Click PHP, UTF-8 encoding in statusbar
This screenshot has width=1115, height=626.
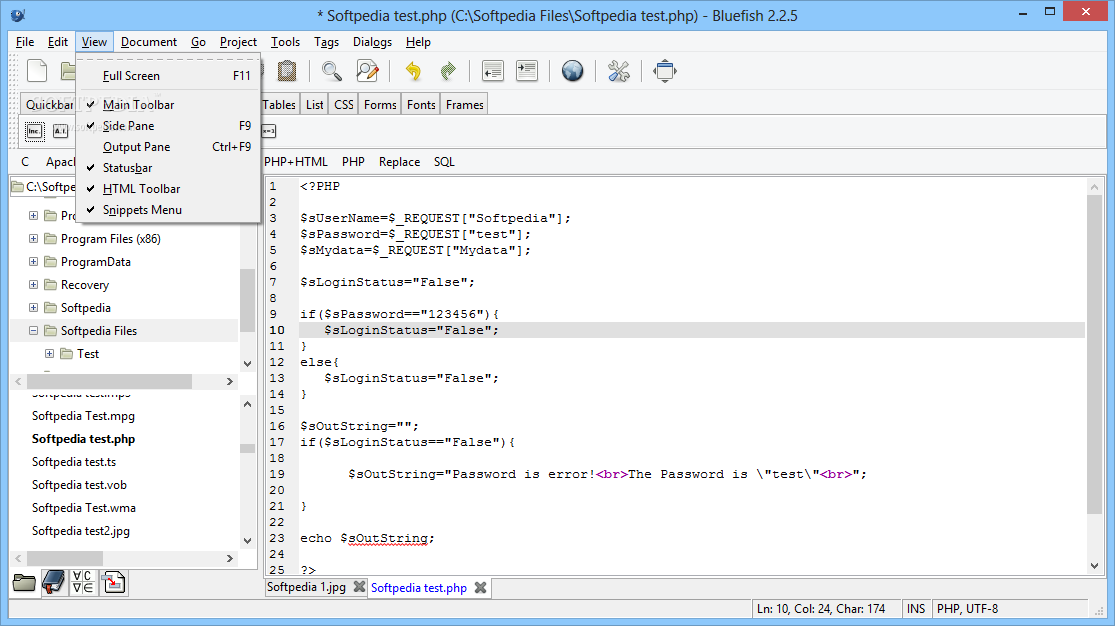(968, 609)
